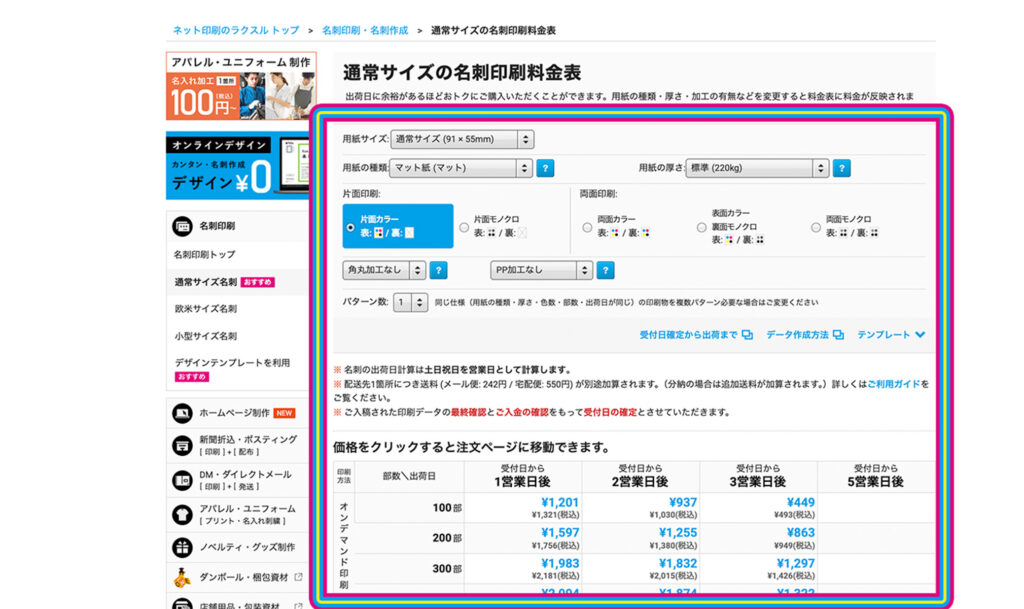
Task: Click the アパレル・ユニフォーム shirt icon
Action: point(182,514)
